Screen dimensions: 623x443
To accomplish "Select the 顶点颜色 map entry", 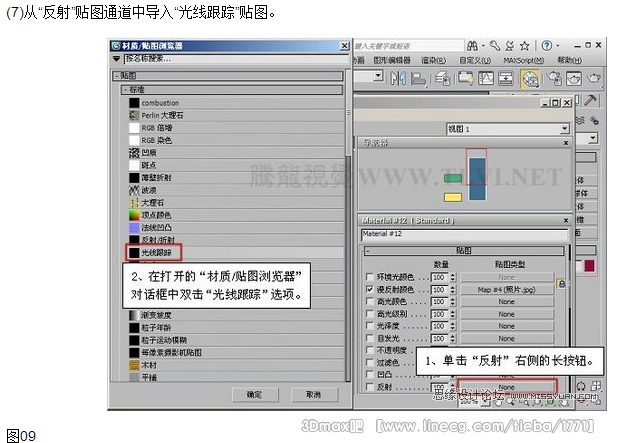I will pyautogui.click(x=236, y=215).
